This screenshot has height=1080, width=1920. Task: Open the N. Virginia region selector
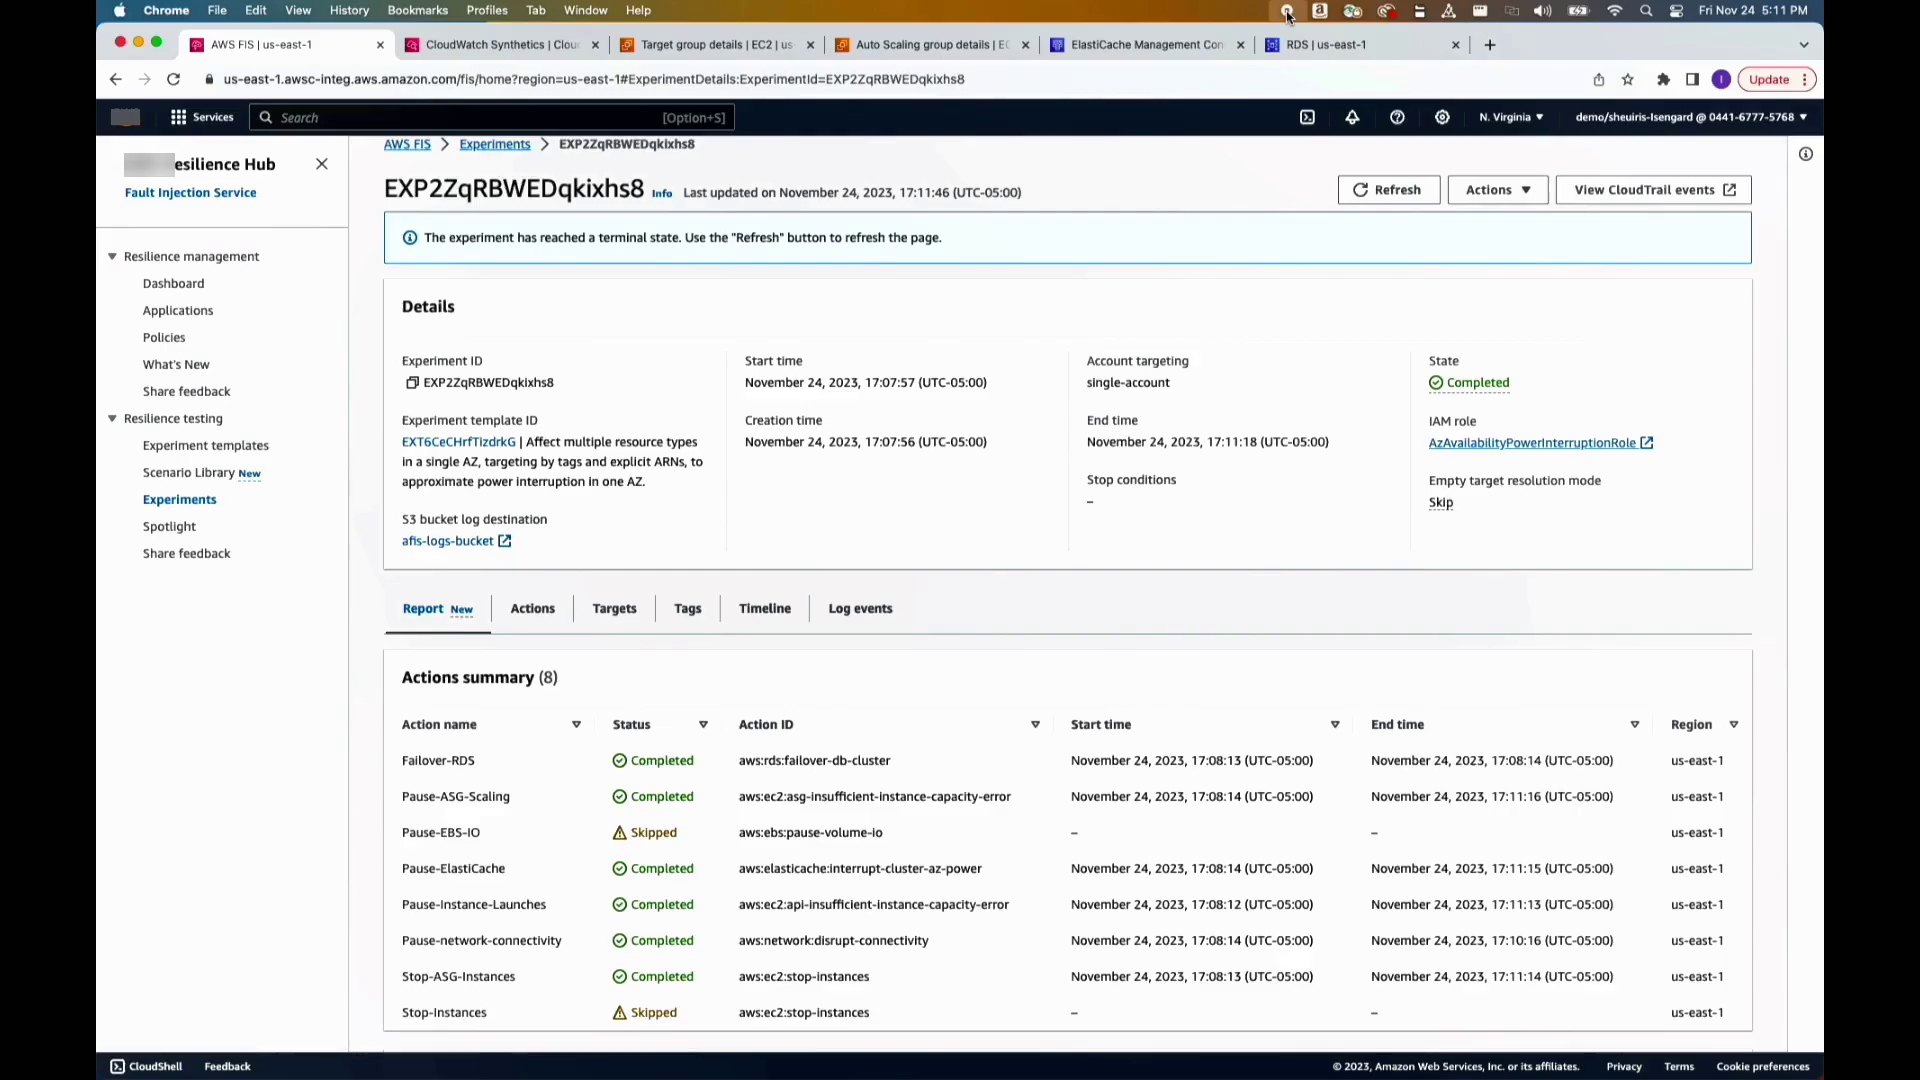point(1510,117)
